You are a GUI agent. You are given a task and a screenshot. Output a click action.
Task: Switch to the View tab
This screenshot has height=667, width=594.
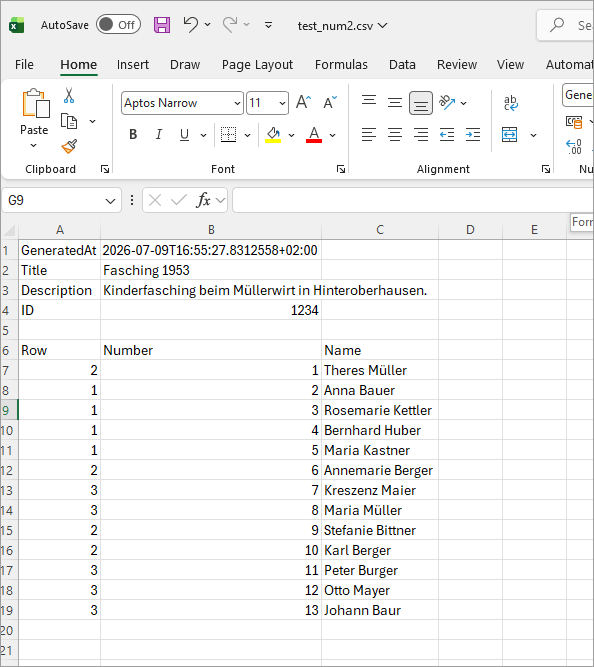pos(510,65)
